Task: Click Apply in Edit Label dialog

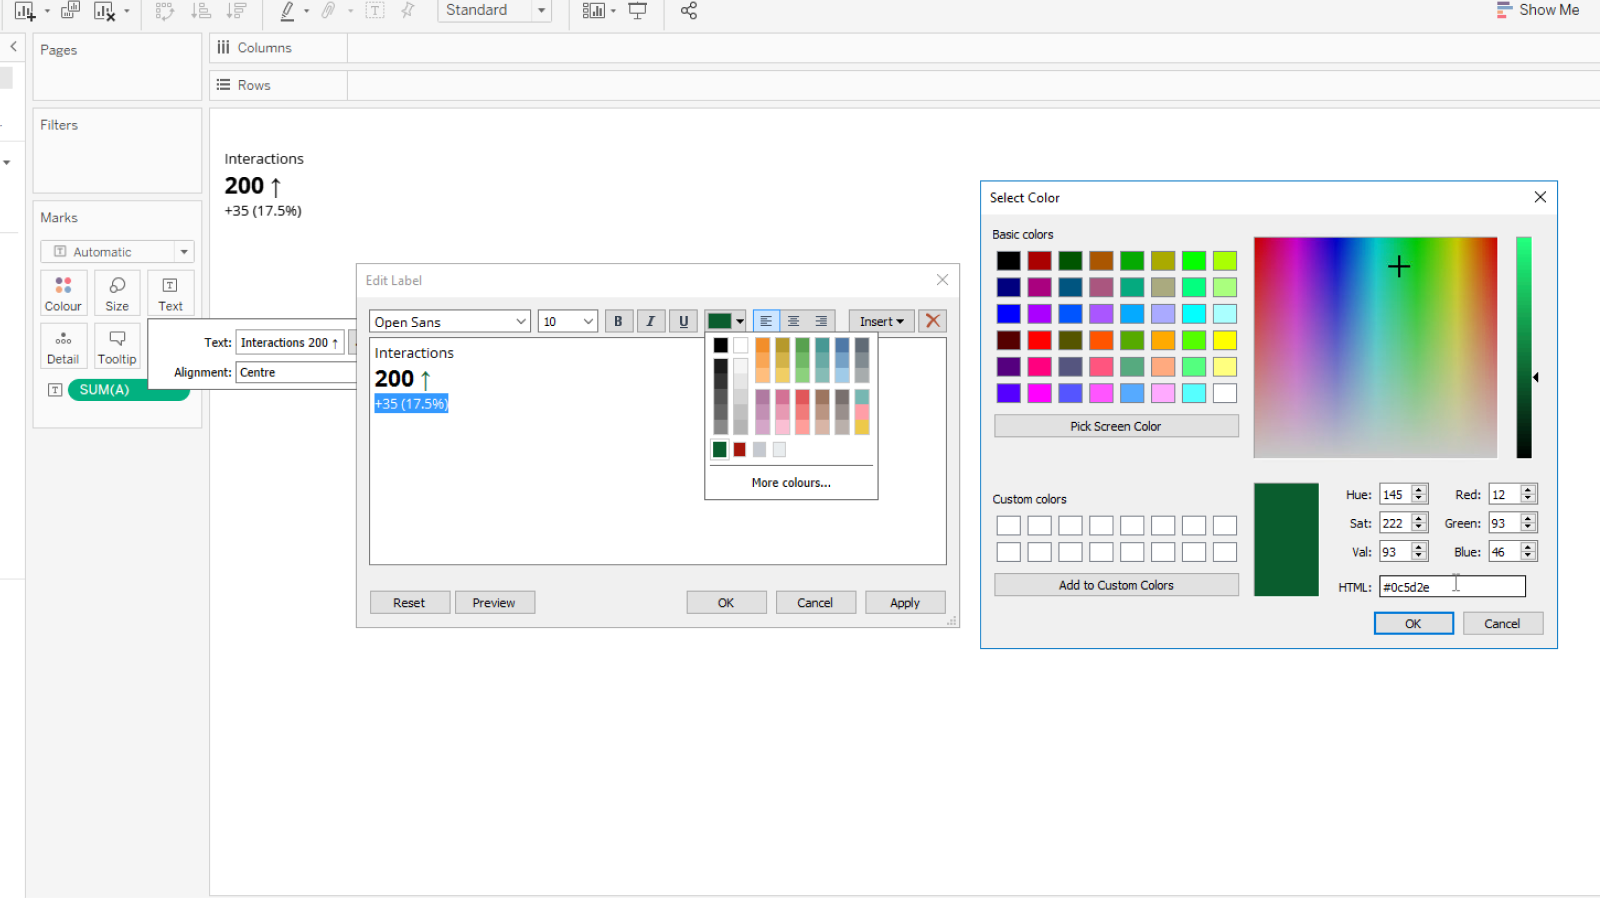Action: [905, 603]
